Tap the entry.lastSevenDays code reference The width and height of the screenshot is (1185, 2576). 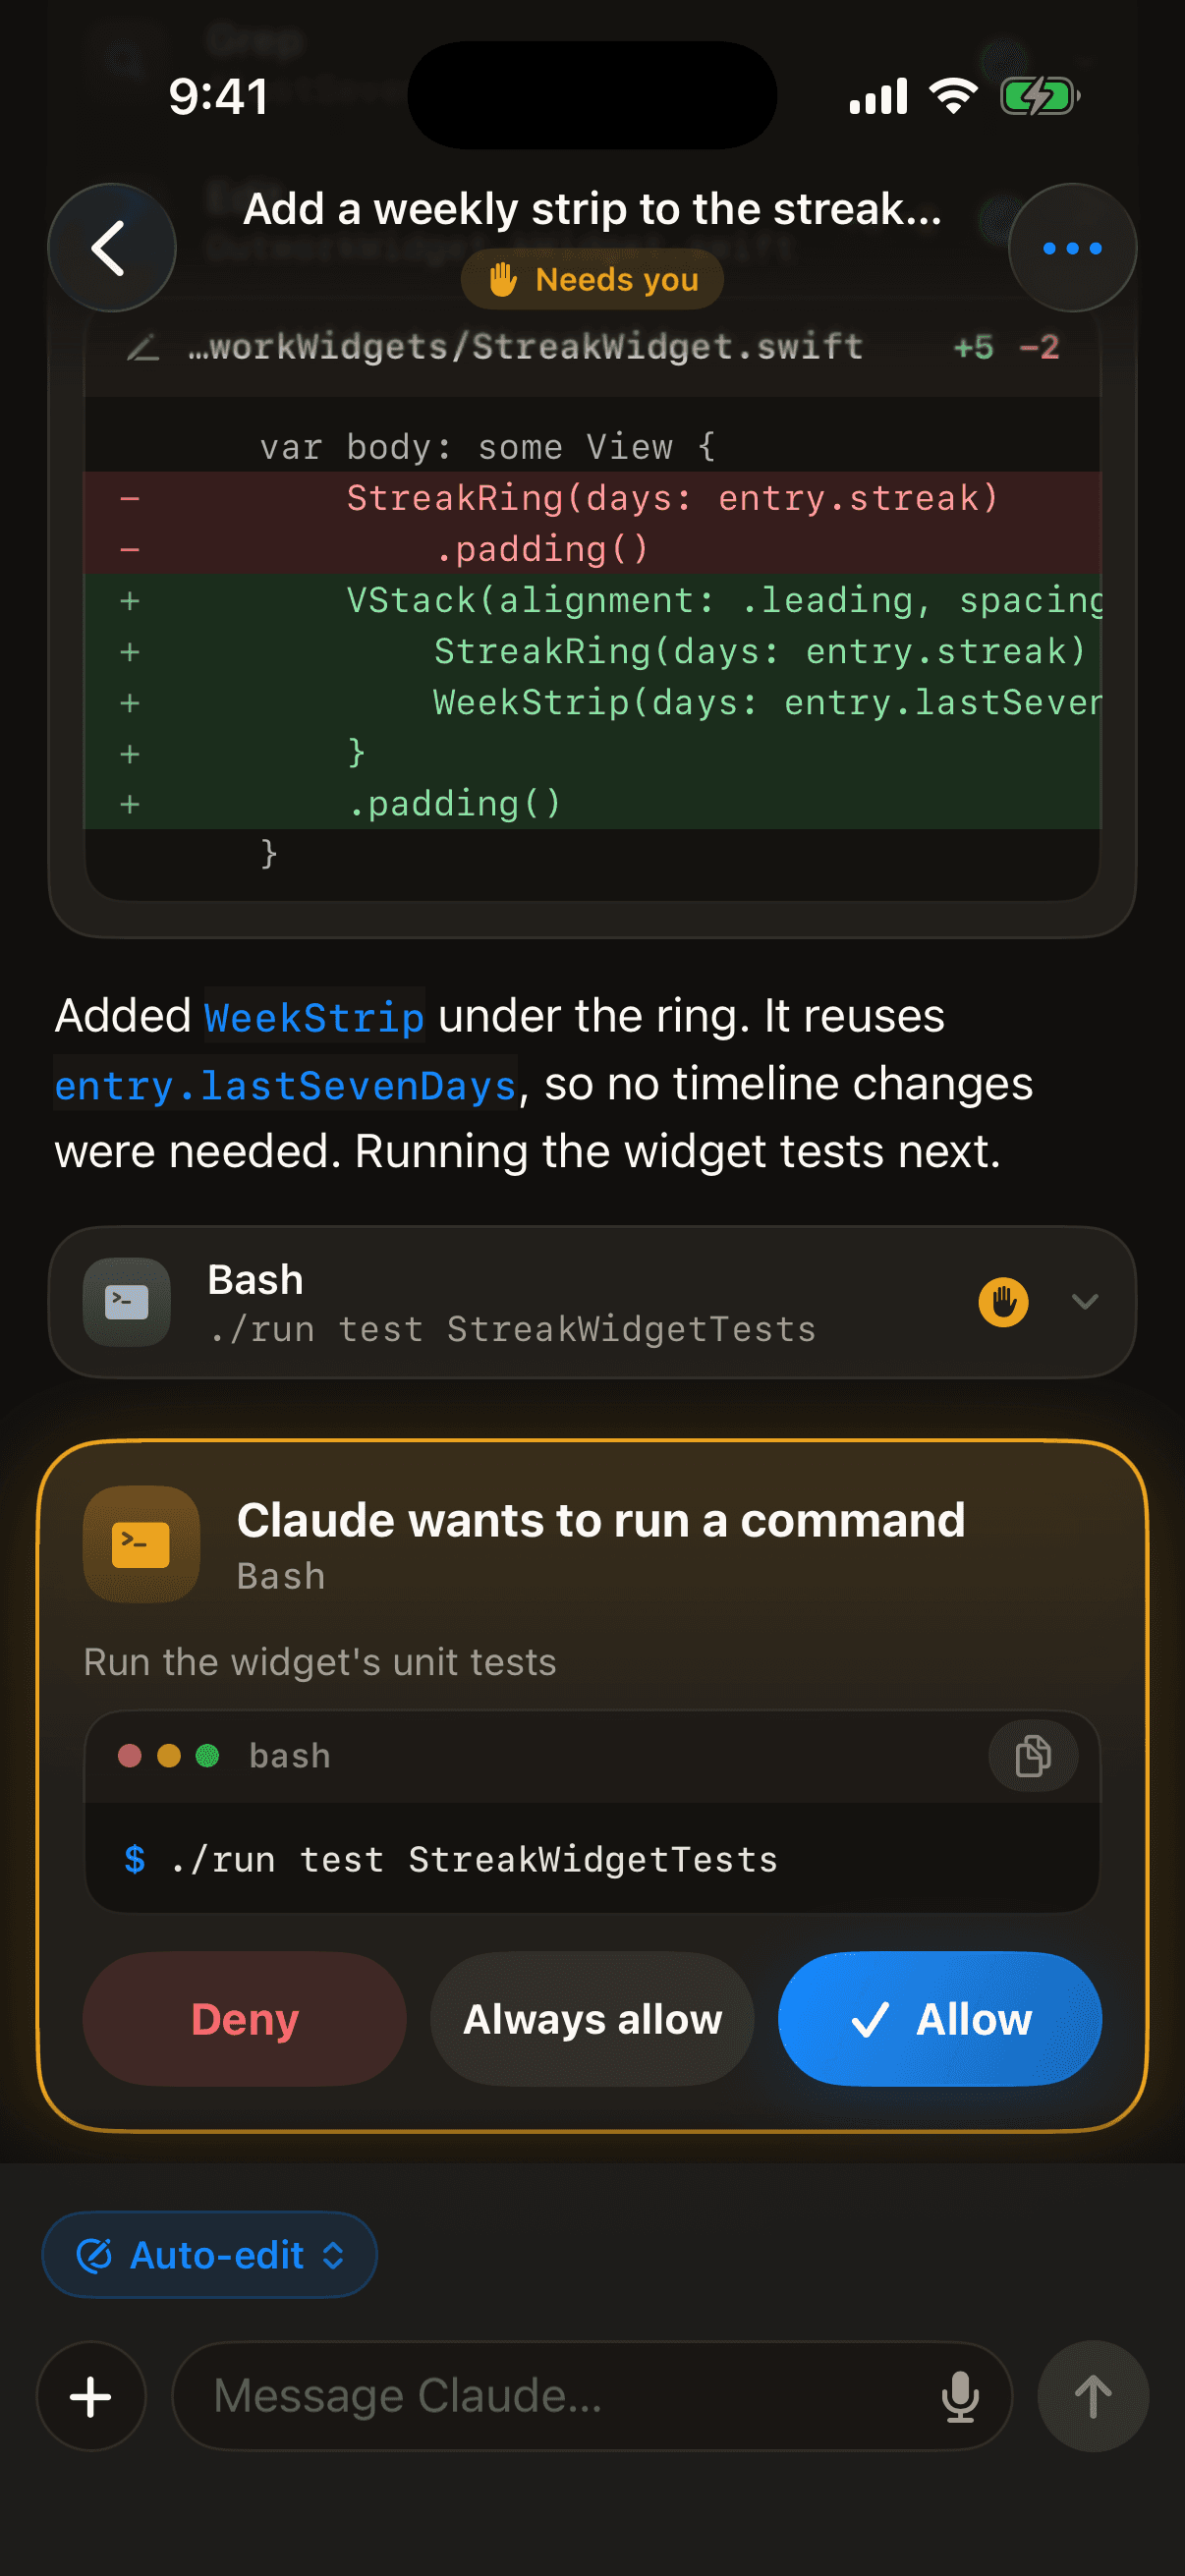[285, 1085]
